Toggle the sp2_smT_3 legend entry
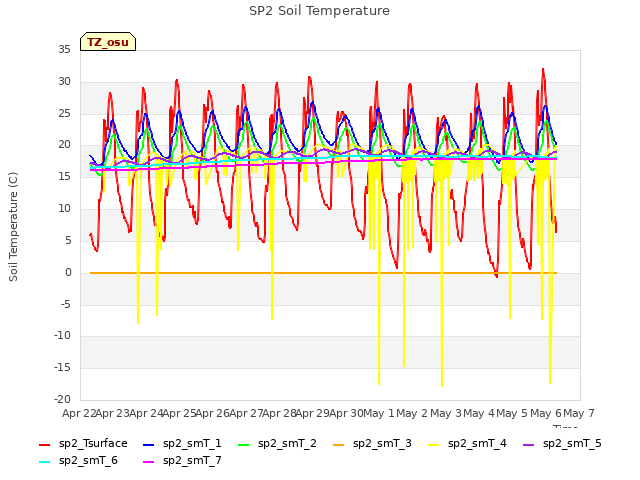The image size is (640, 480). 372,443
